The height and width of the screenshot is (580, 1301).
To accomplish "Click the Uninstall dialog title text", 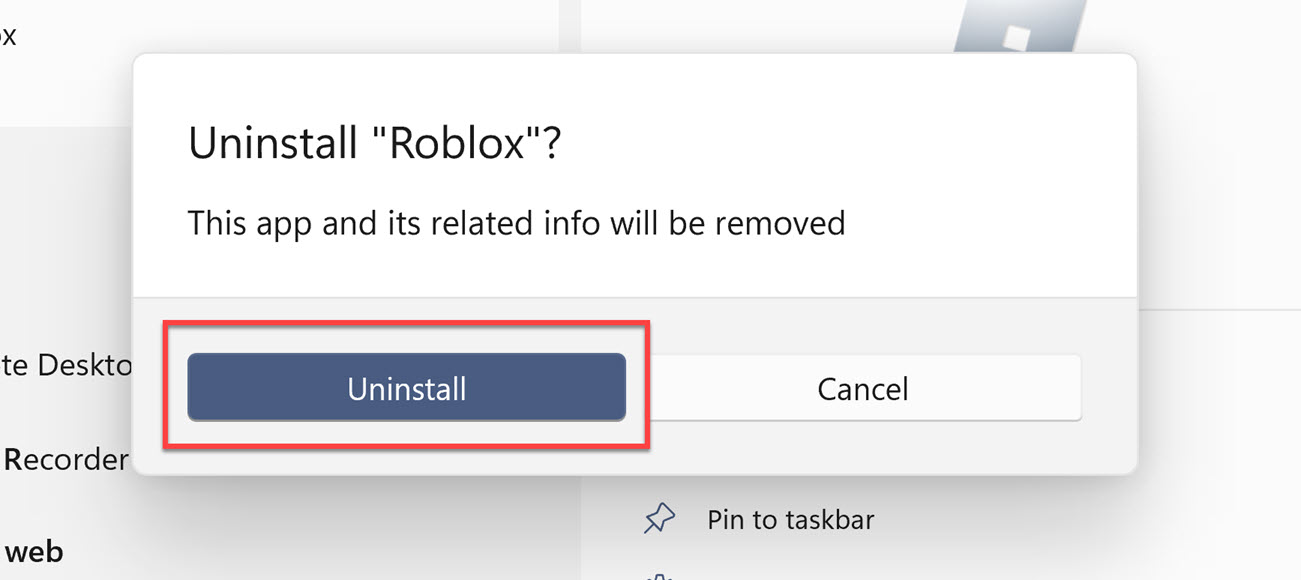I will (374, 141).
